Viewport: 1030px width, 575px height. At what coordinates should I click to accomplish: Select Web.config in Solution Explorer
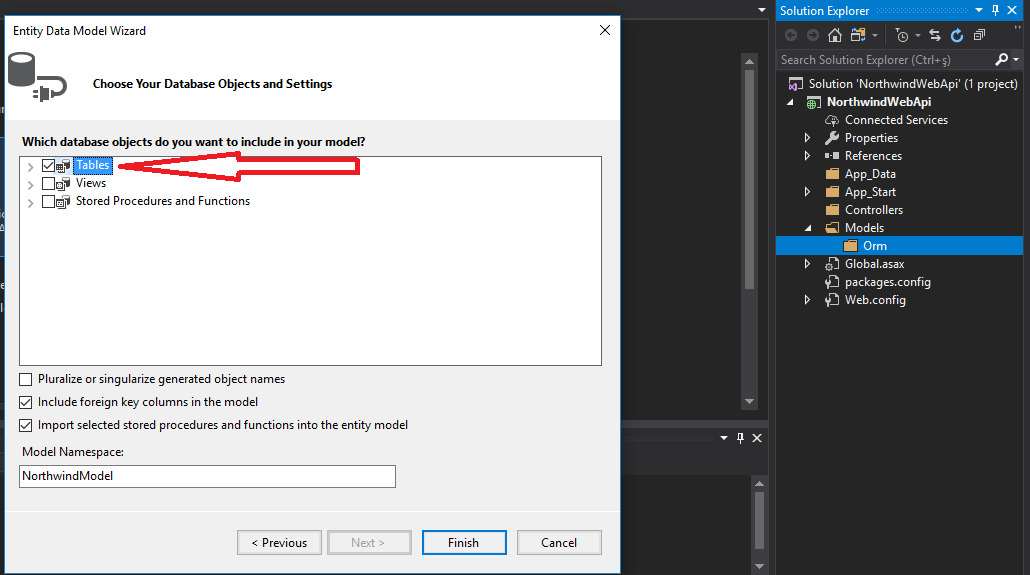click(x=875, y=300)
